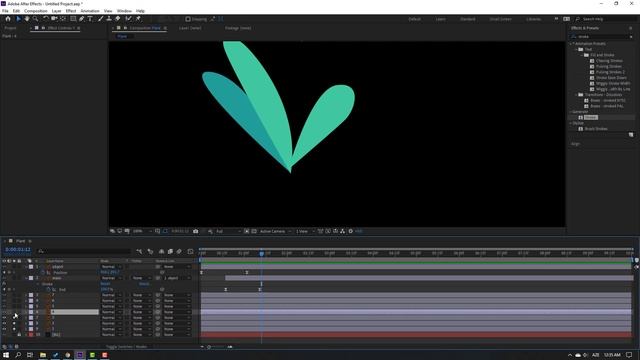Unlock the BG layer lock

click(19, 335)
